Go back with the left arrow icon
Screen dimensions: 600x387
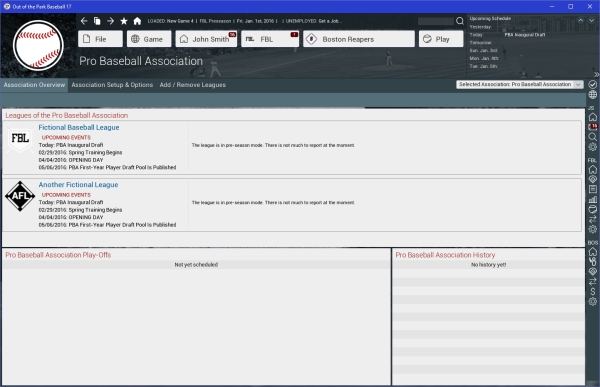click(84, 21)
